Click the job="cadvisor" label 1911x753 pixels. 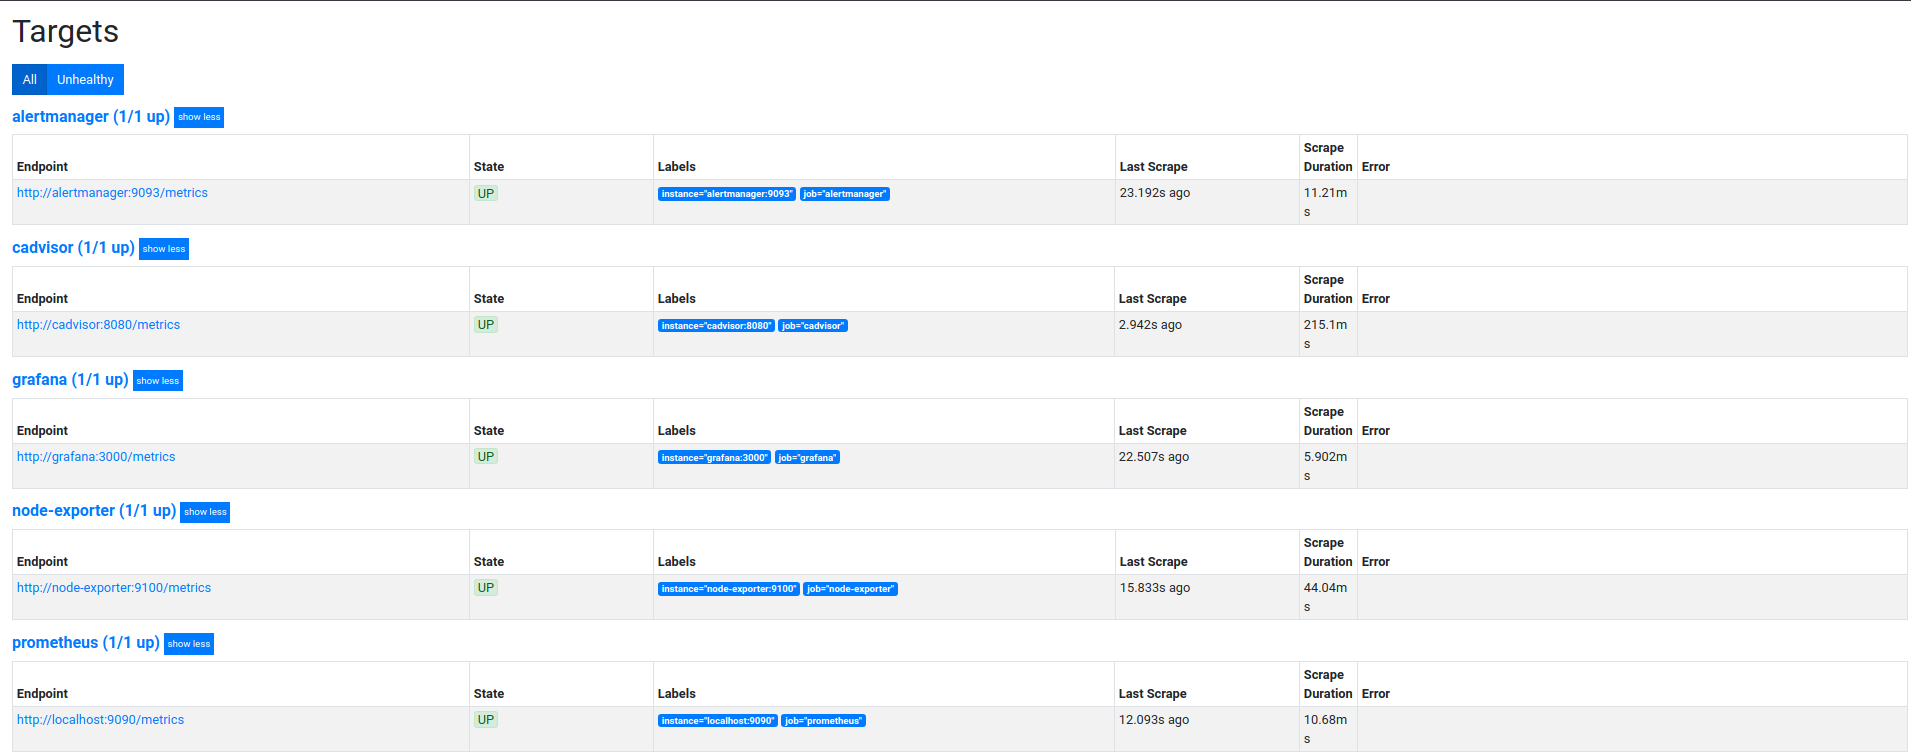(813, 326)
